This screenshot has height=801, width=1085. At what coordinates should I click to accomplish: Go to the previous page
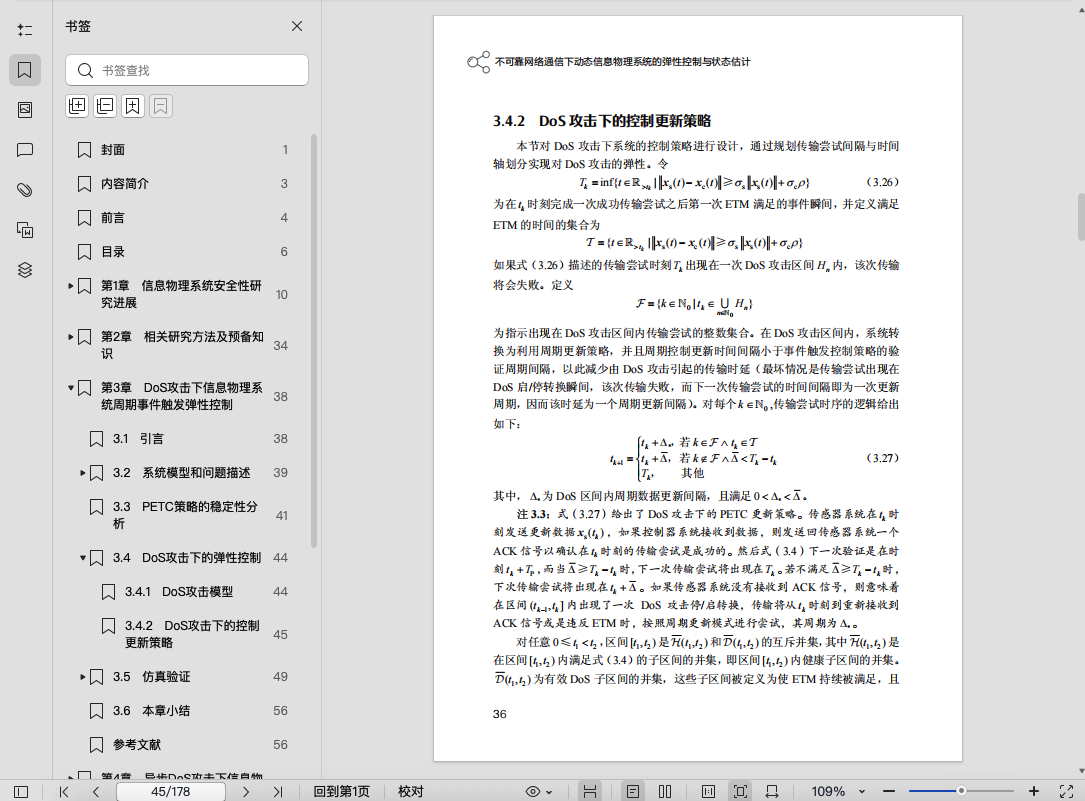[96, 791]
